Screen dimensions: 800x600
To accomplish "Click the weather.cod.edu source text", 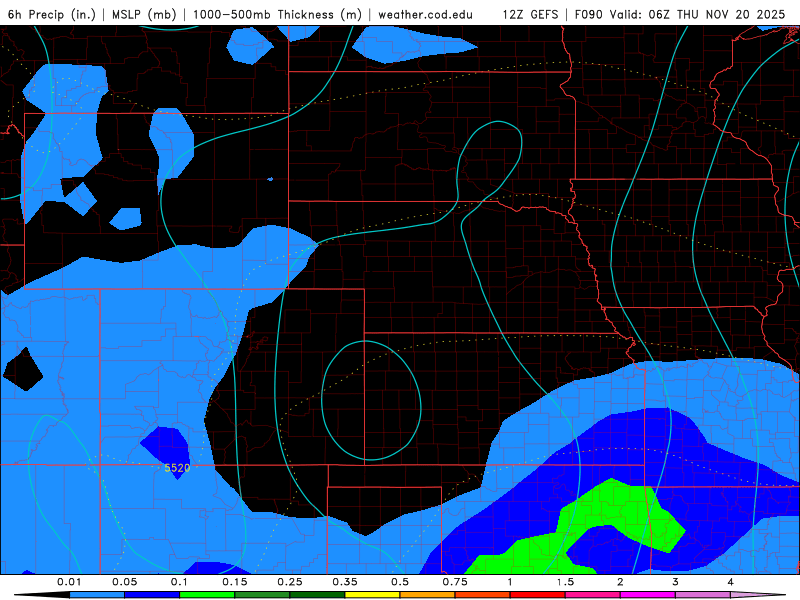I will (x=425, y=14).
